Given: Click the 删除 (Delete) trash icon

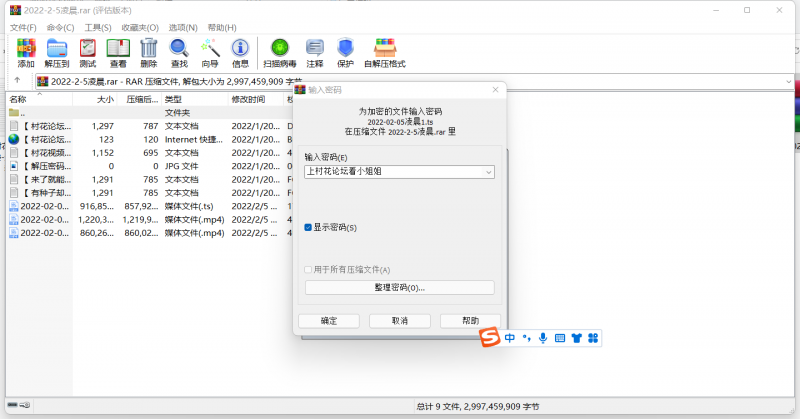Looking at the screenshot, I should click(x=149, y=52).
